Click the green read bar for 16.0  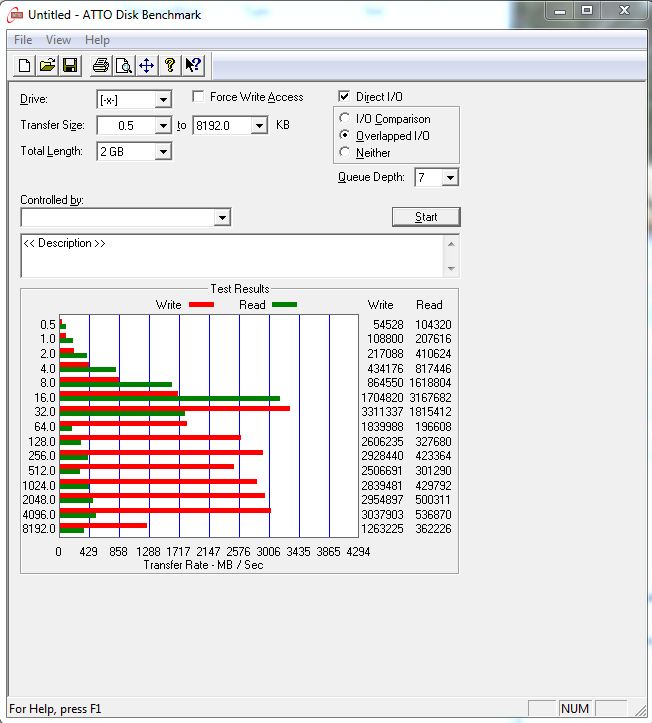pos(170,398)
